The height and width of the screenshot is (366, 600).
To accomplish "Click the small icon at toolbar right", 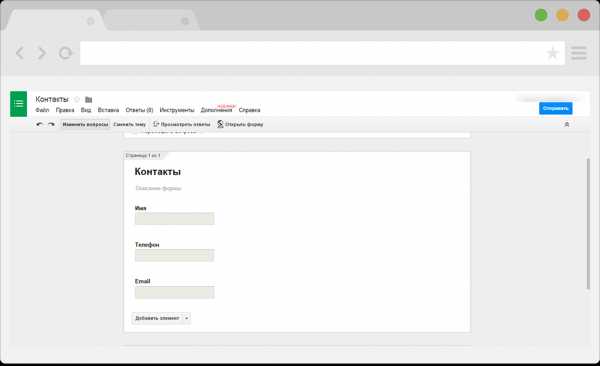I will click(567, 124).
